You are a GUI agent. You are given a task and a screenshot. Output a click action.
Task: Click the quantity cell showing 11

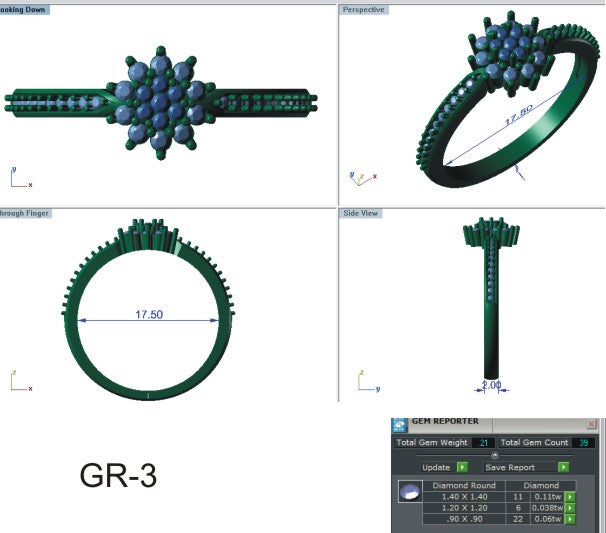click(x=518, y=497)
